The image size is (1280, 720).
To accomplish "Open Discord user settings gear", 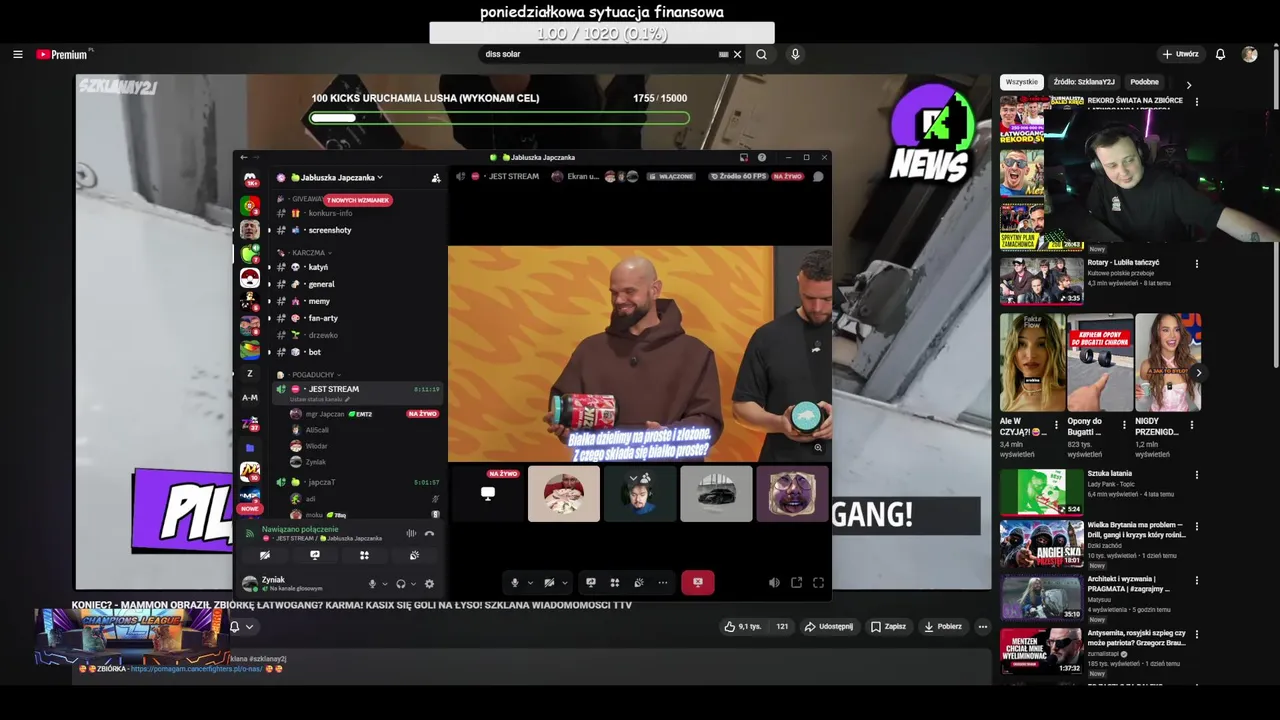I will pyautogui.click(x=429, y=584).
